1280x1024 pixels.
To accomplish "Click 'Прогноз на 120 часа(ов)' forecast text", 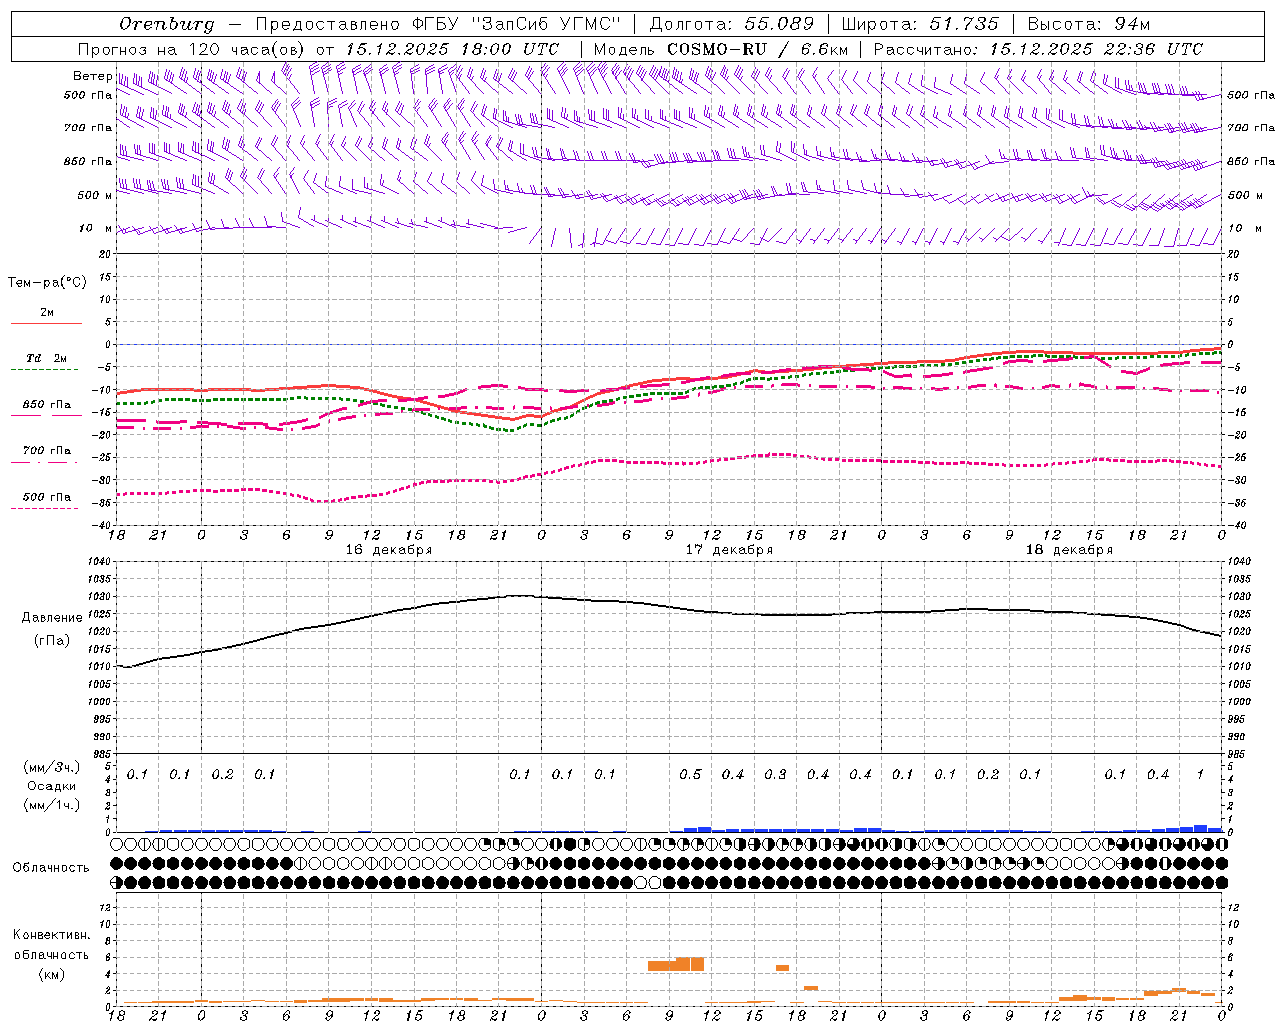I will pos(192,49).
